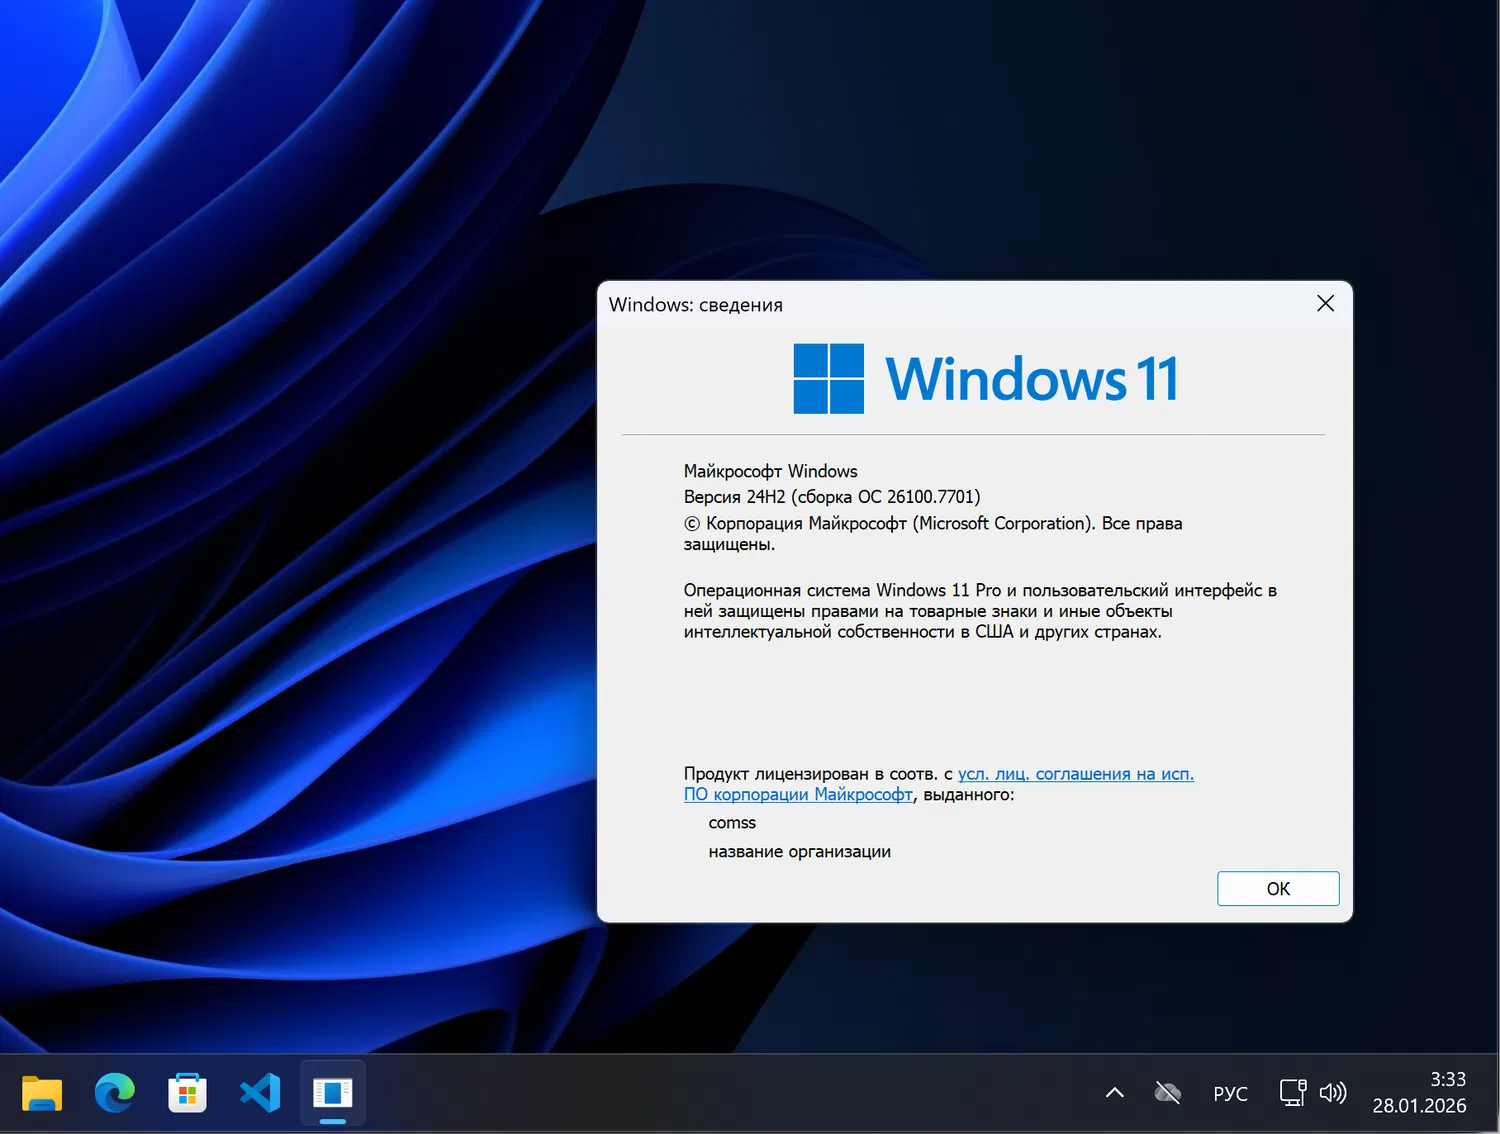Open the Microsoft Store app
The height and width of the screenshot is (1134, 1500).
tap(187, 1093)
